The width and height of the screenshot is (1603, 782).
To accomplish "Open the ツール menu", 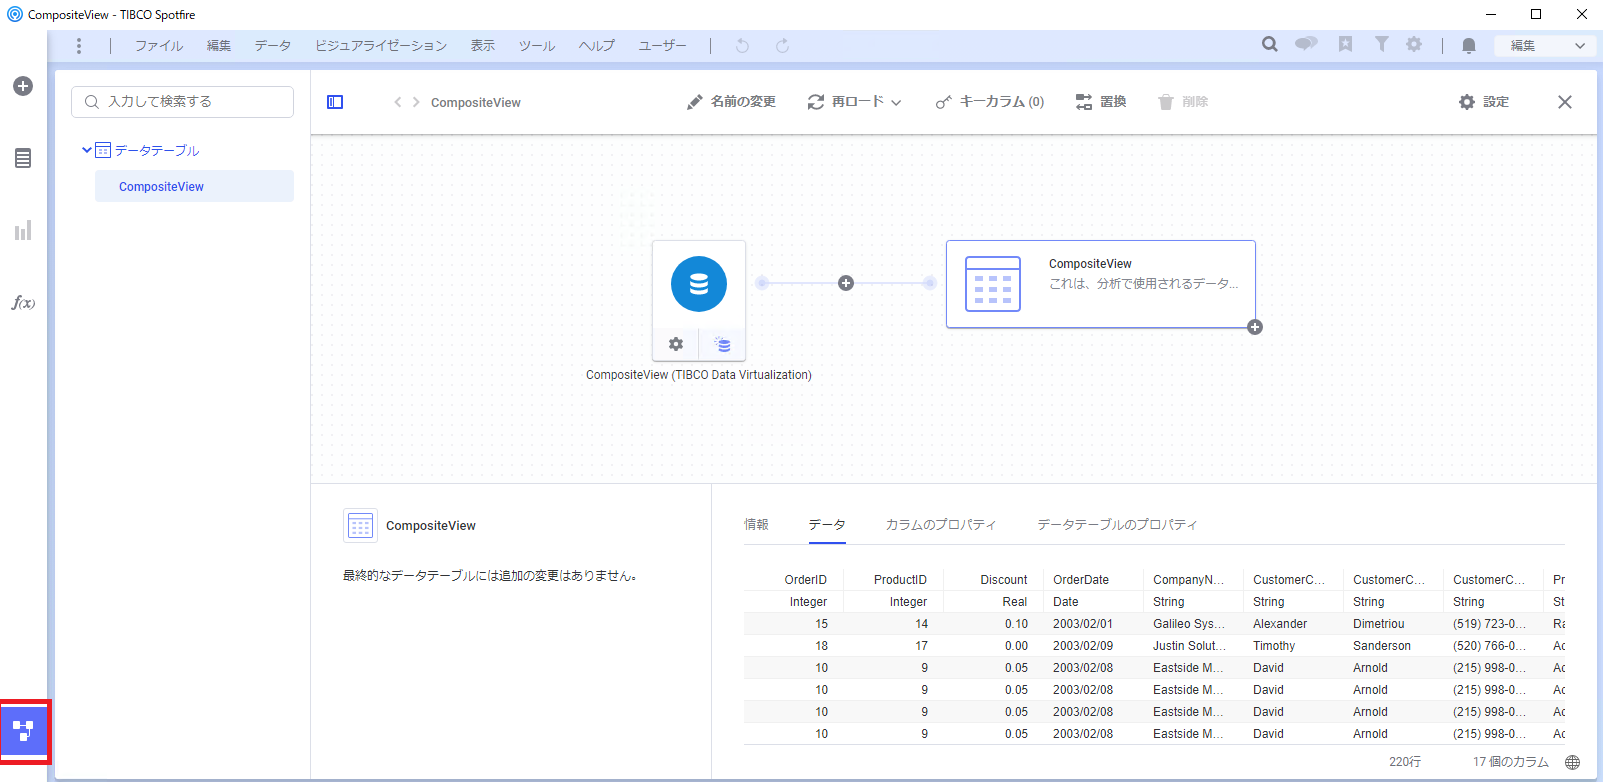I will click(537, 46).
